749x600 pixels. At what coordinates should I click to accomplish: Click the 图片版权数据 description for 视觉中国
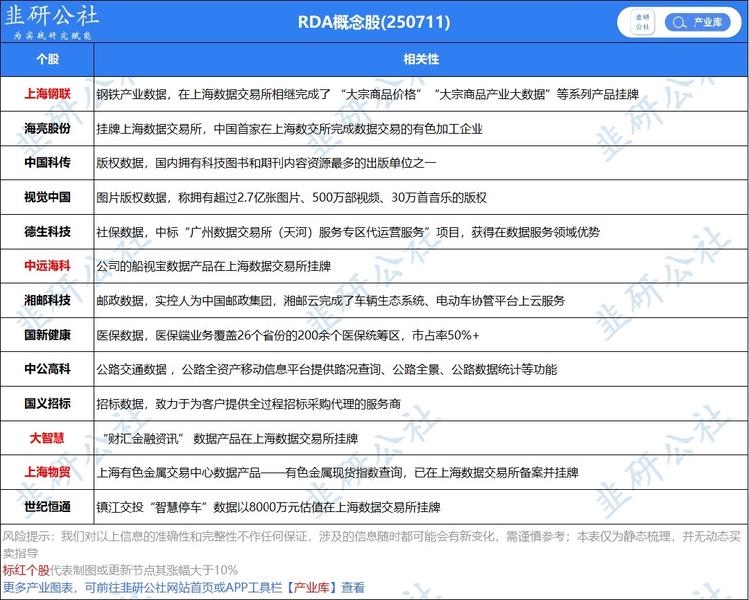(291, 197)
